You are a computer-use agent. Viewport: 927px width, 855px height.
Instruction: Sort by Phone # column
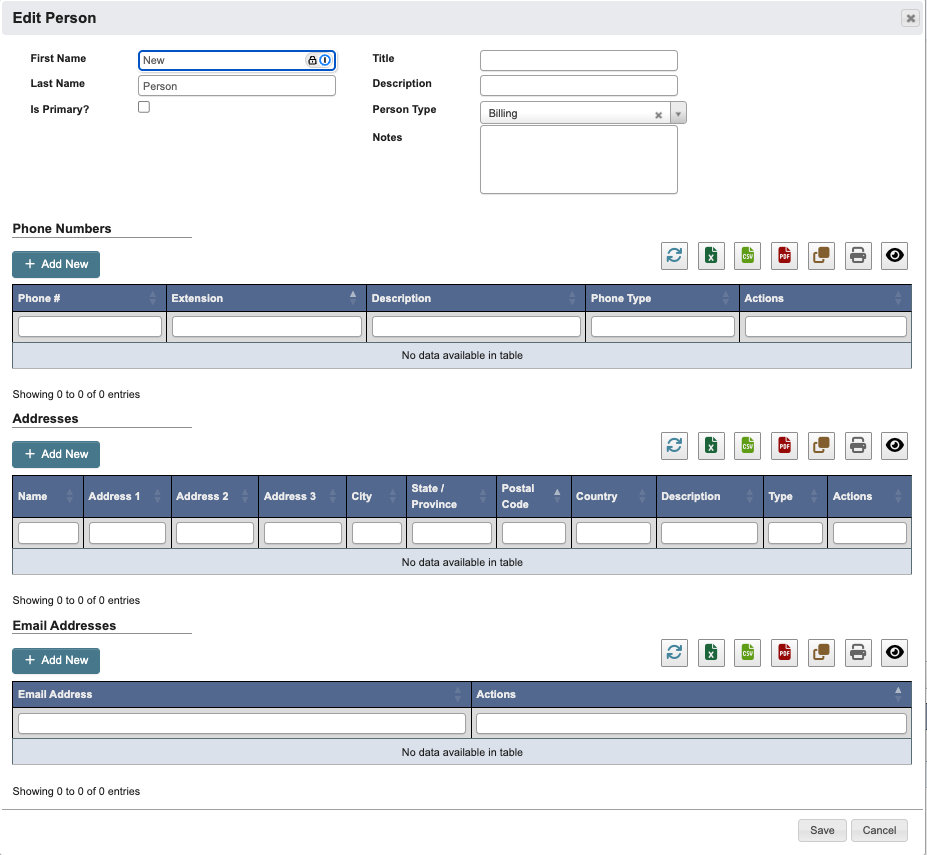(x=89, y=298)
